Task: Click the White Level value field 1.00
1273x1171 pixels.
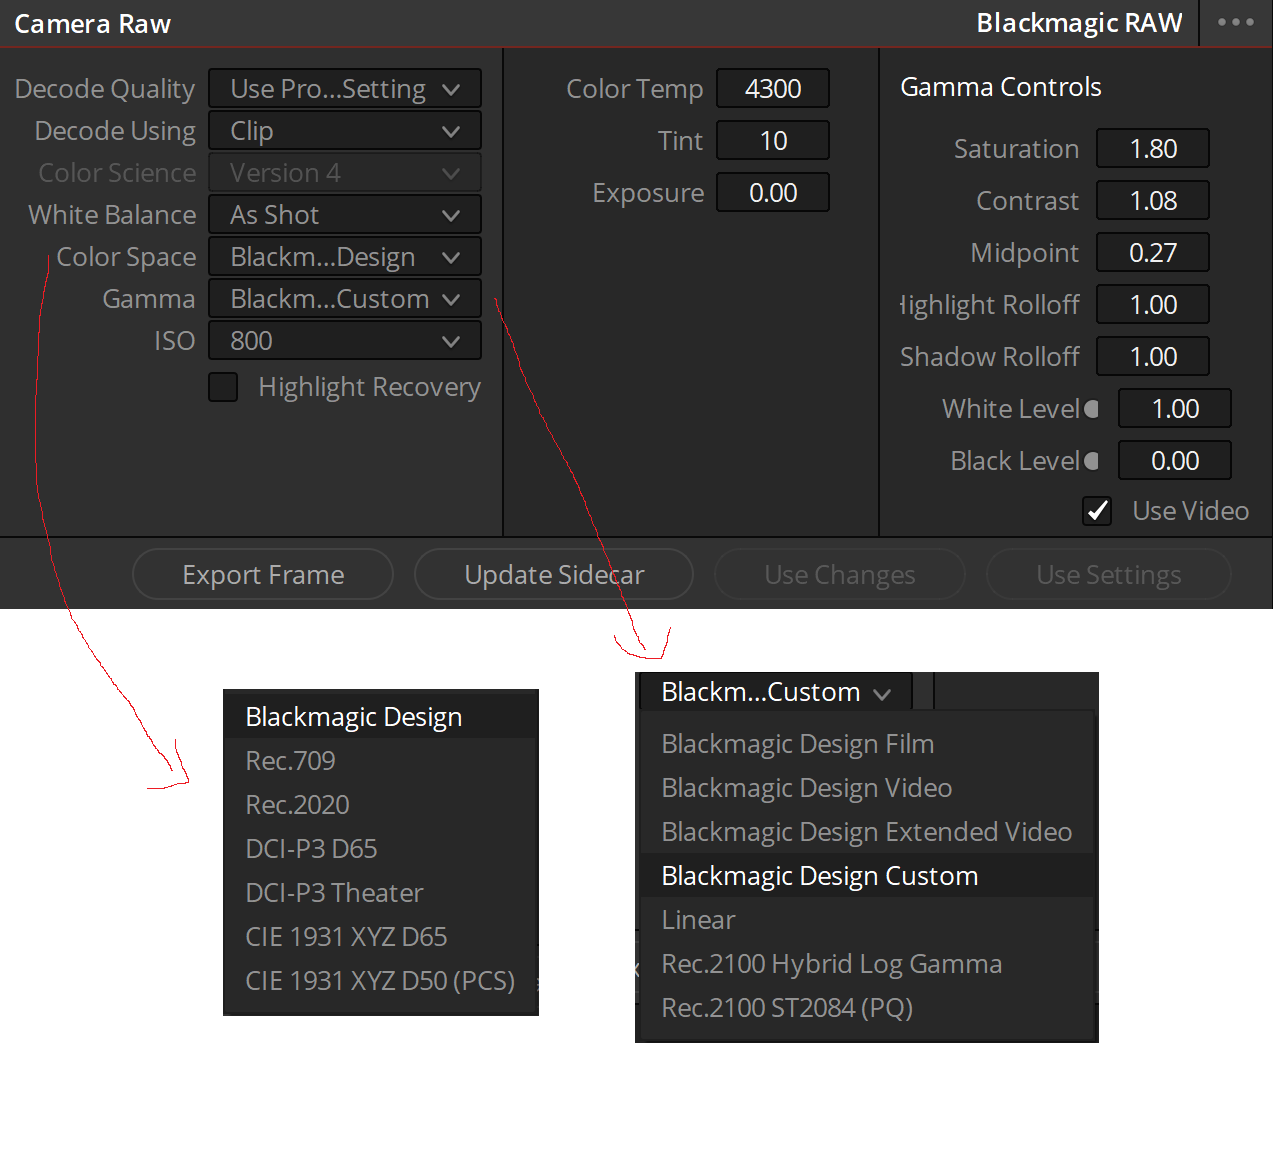Action: click(1175, 408)
